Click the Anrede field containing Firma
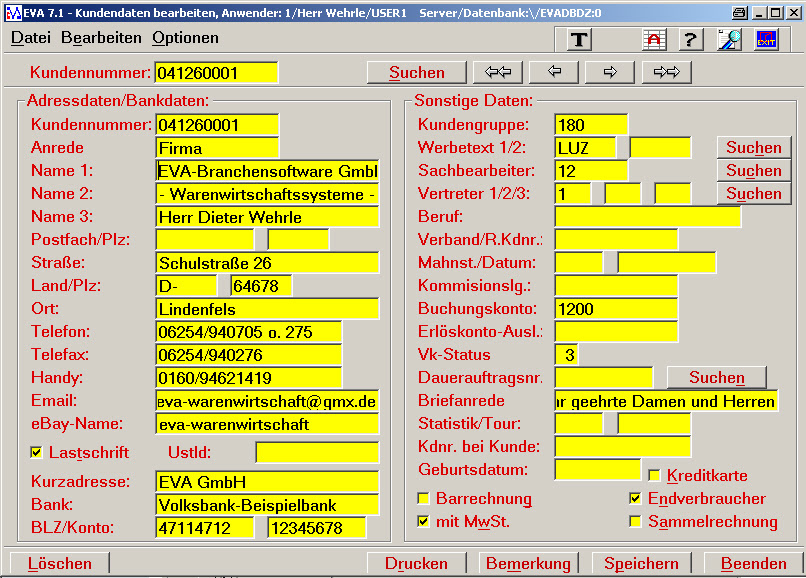 click(x=217, y=148)
